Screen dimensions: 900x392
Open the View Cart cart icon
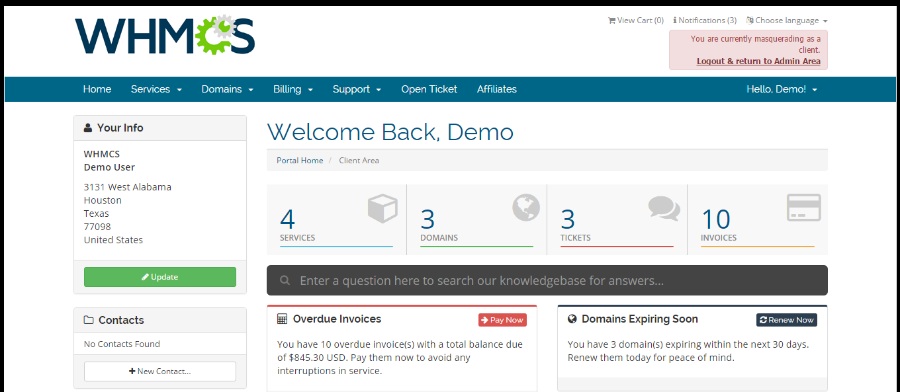point(611,21)
